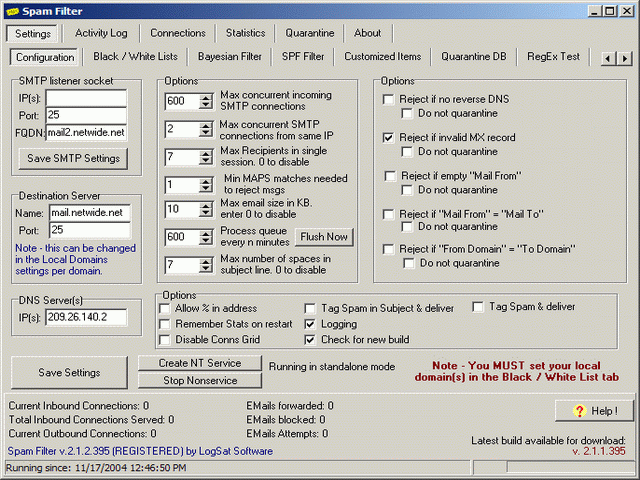
Task: Adjust Max Recipients in single session spinner
Action: 206,157
